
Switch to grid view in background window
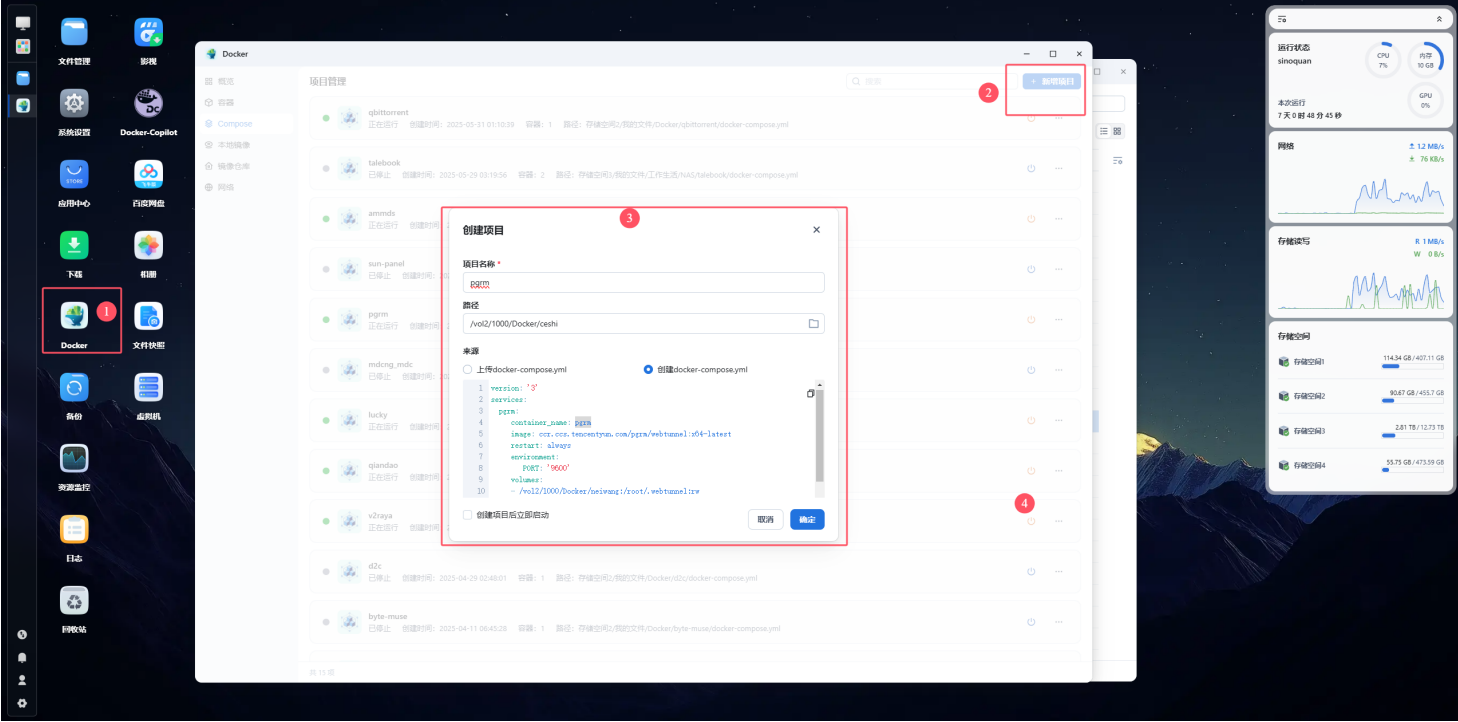(1117, 131)
